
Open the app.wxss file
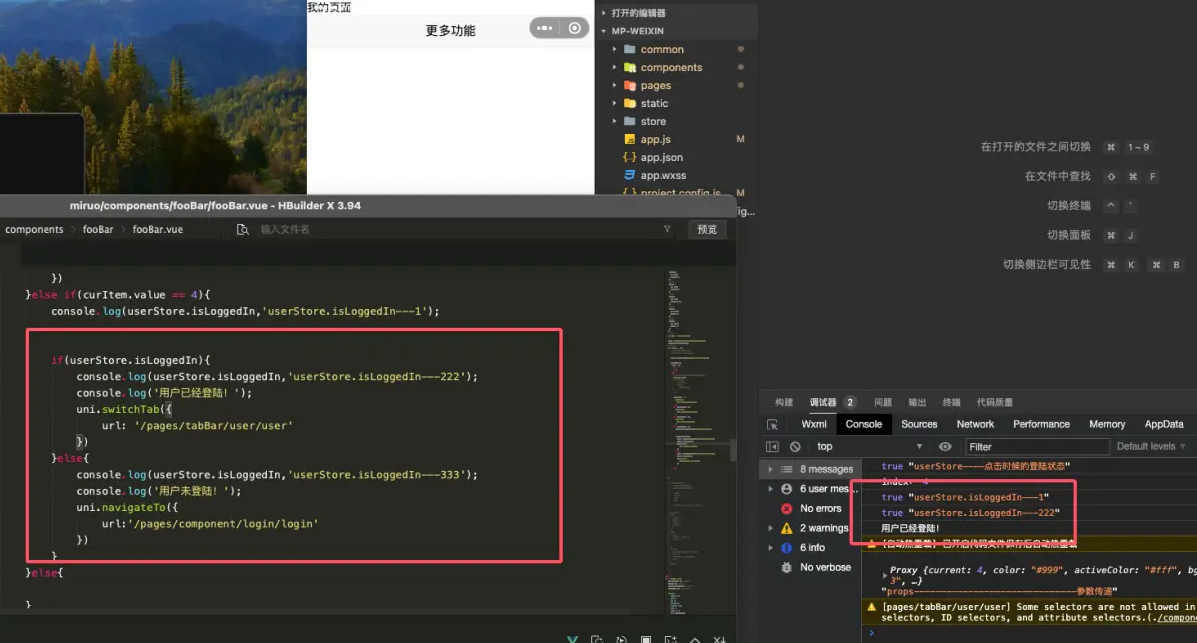661,175
